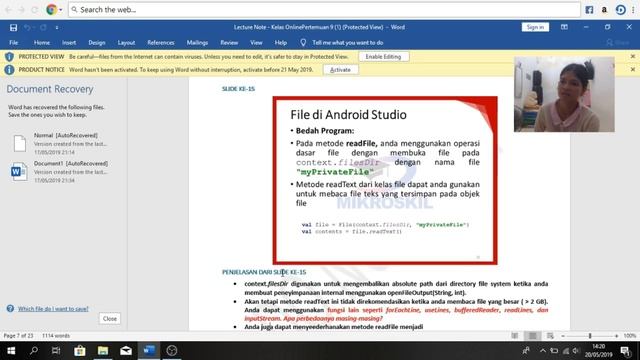Open the Review ribbon tab

tap(229, 42)
